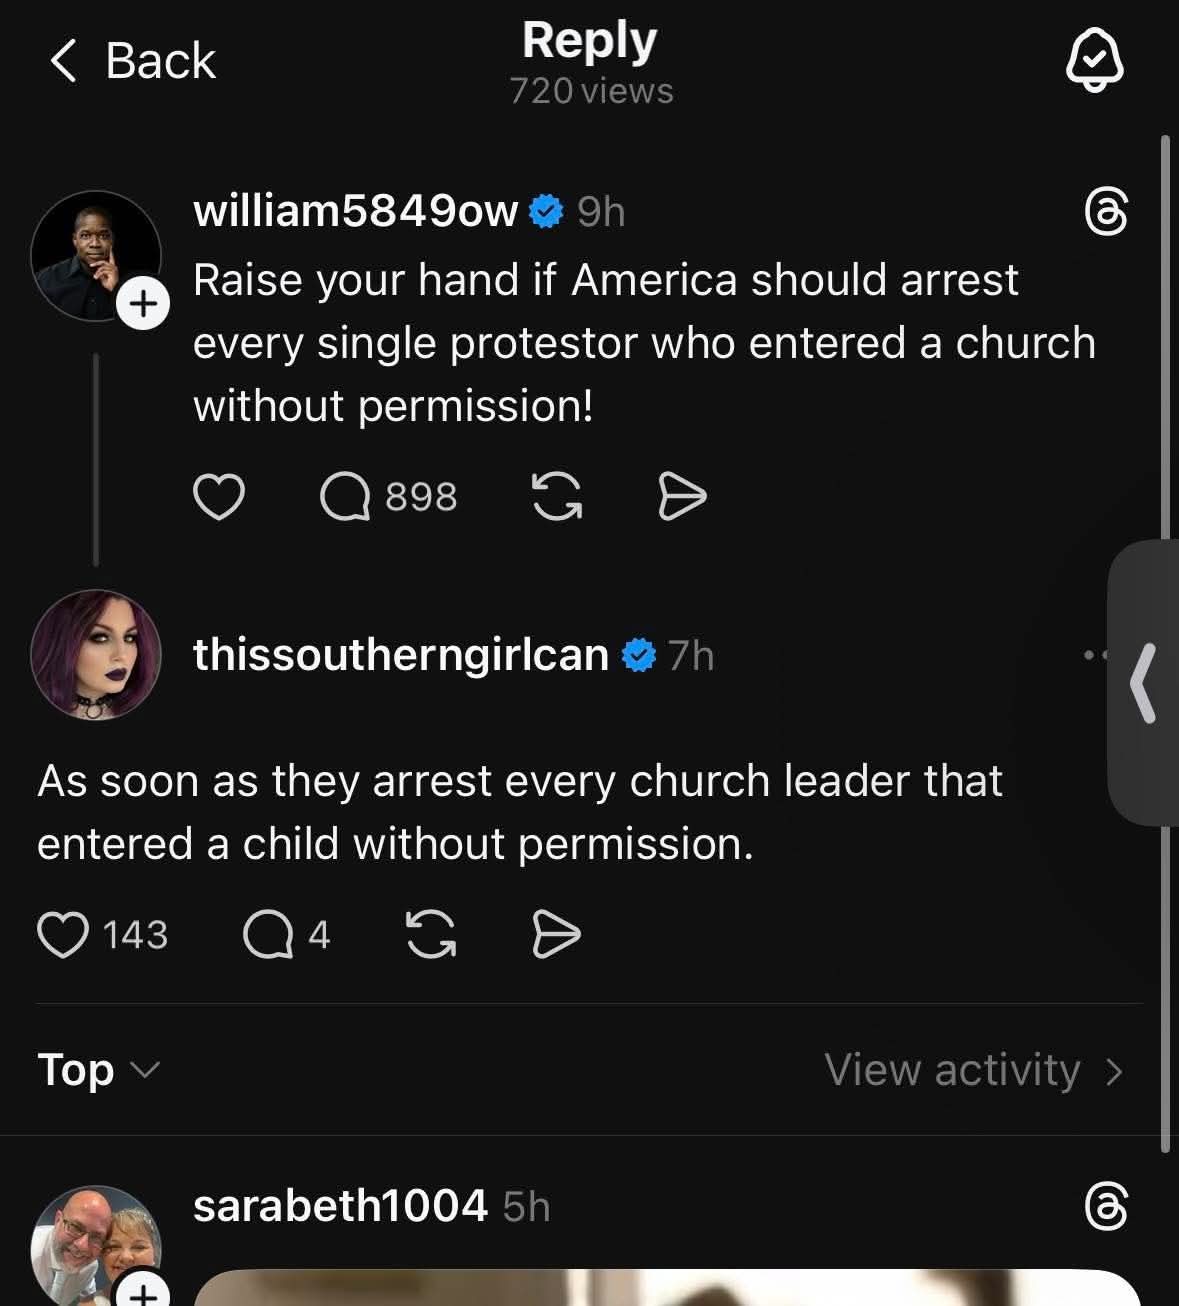Open thissoutherngirlcan's profile username
This screenshot has width=1179, height=1306.
[x=401, y=655]
